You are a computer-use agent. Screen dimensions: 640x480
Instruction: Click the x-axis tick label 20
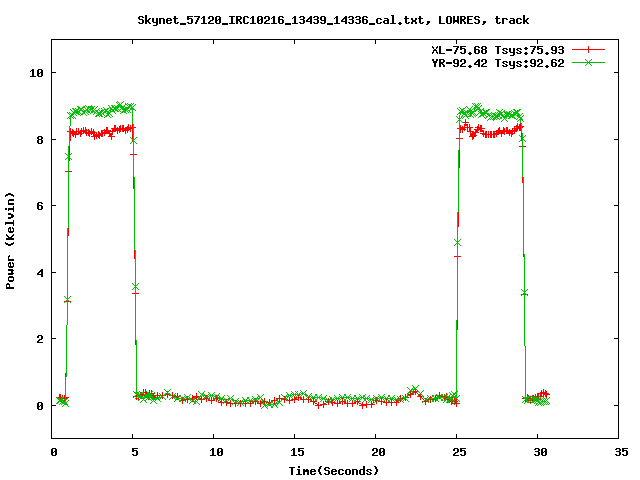click(x=378, y=452)
